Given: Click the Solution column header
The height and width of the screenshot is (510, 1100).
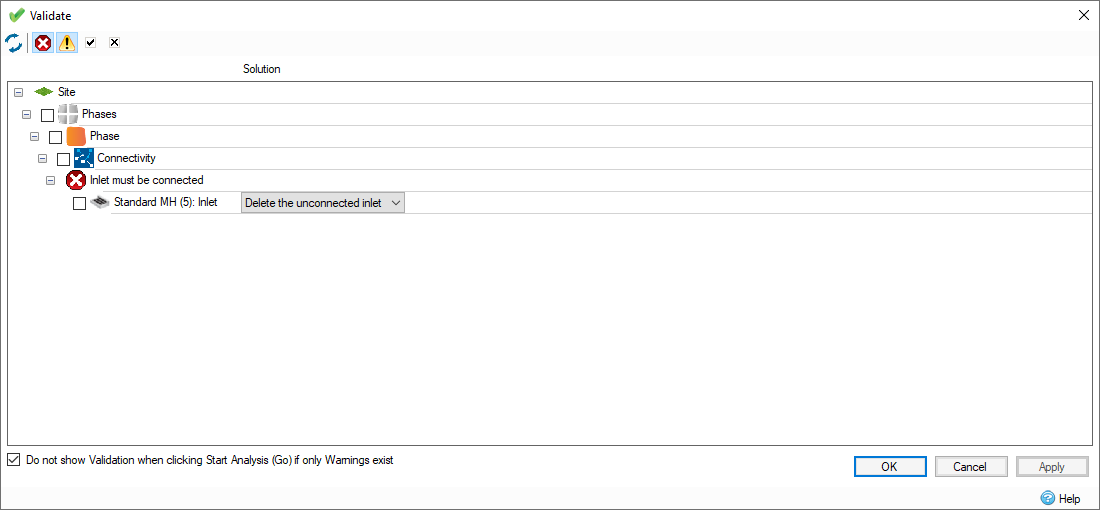Looking at the screenshot, I should coord(261,69).
